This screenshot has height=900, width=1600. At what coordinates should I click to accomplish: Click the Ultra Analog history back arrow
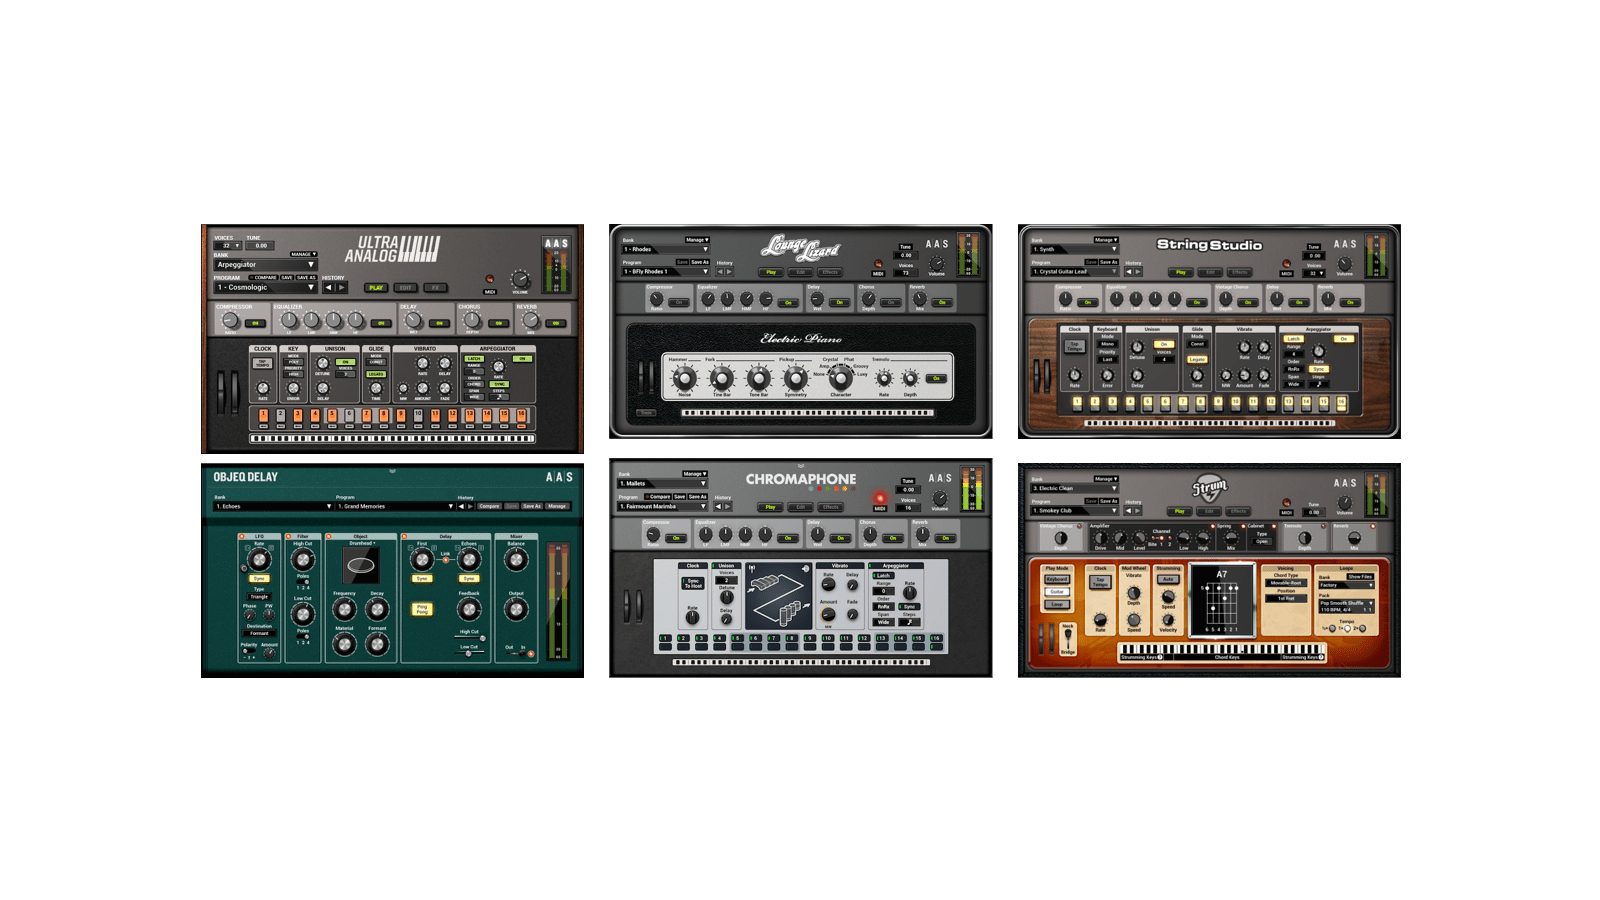click(329, 287)
